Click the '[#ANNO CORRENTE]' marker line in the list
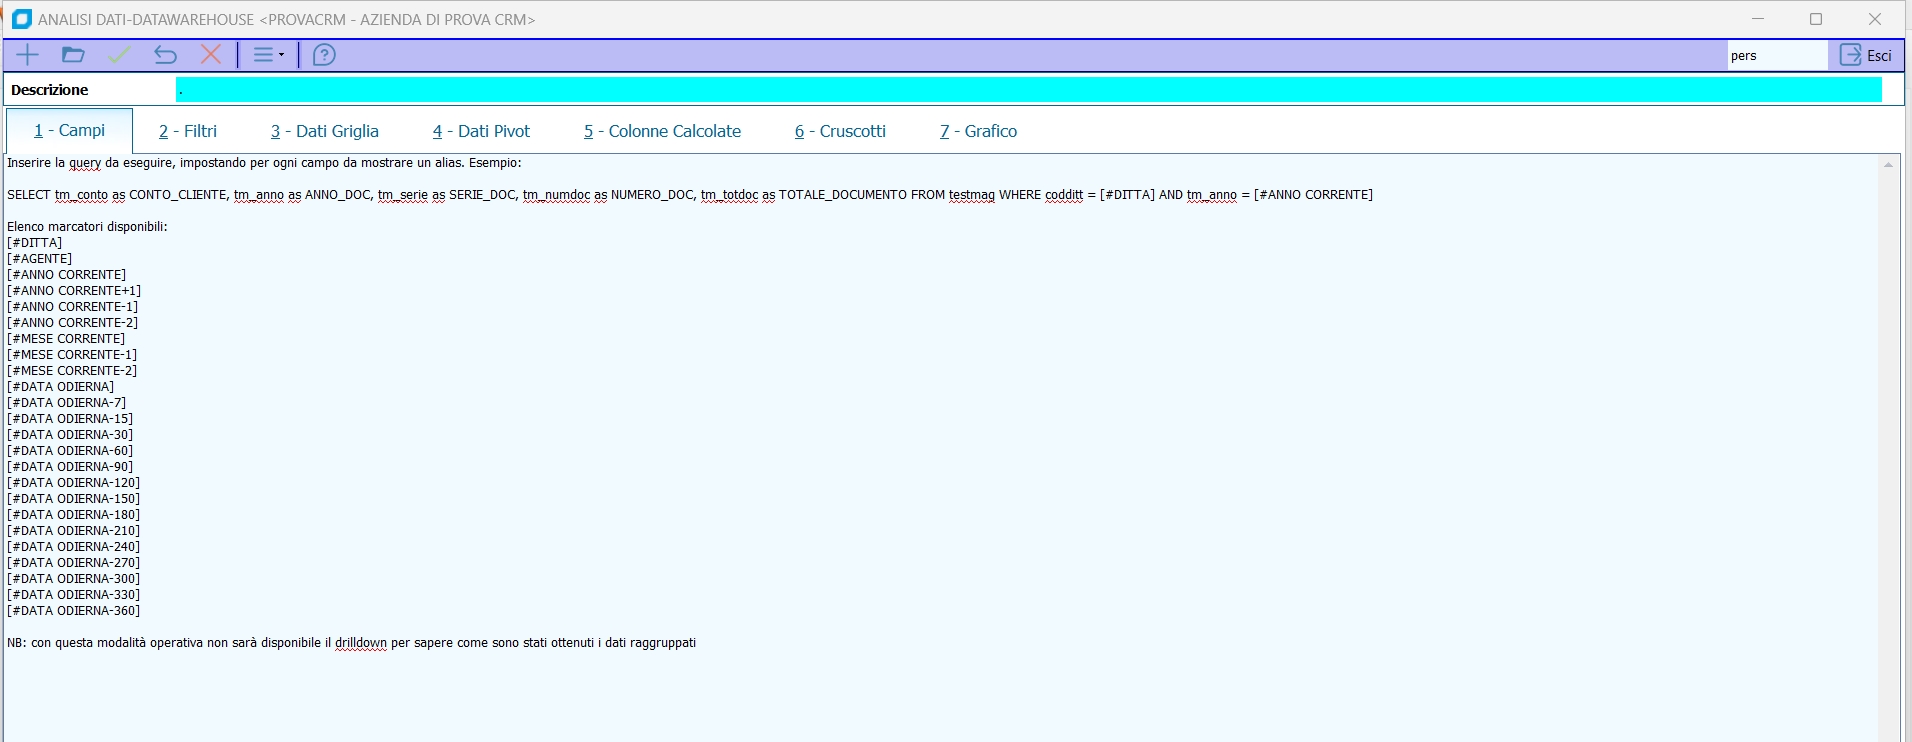The image size is (1912, 742). [67, 275]
